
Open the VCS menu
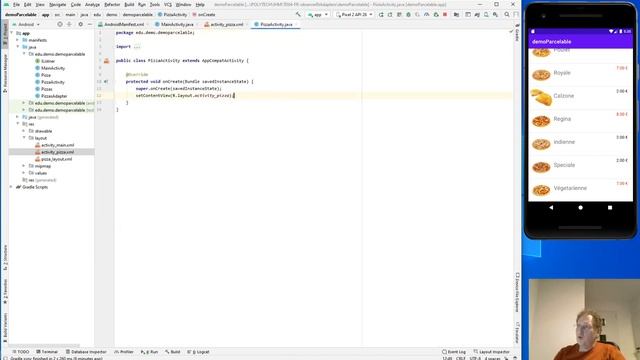[x=168, y=4]
